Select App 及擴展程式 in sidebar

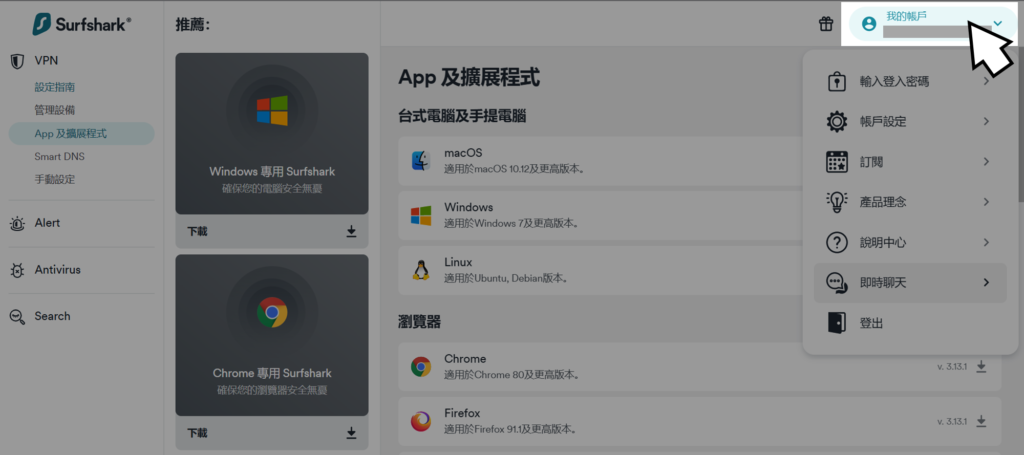tap(82, 134)
